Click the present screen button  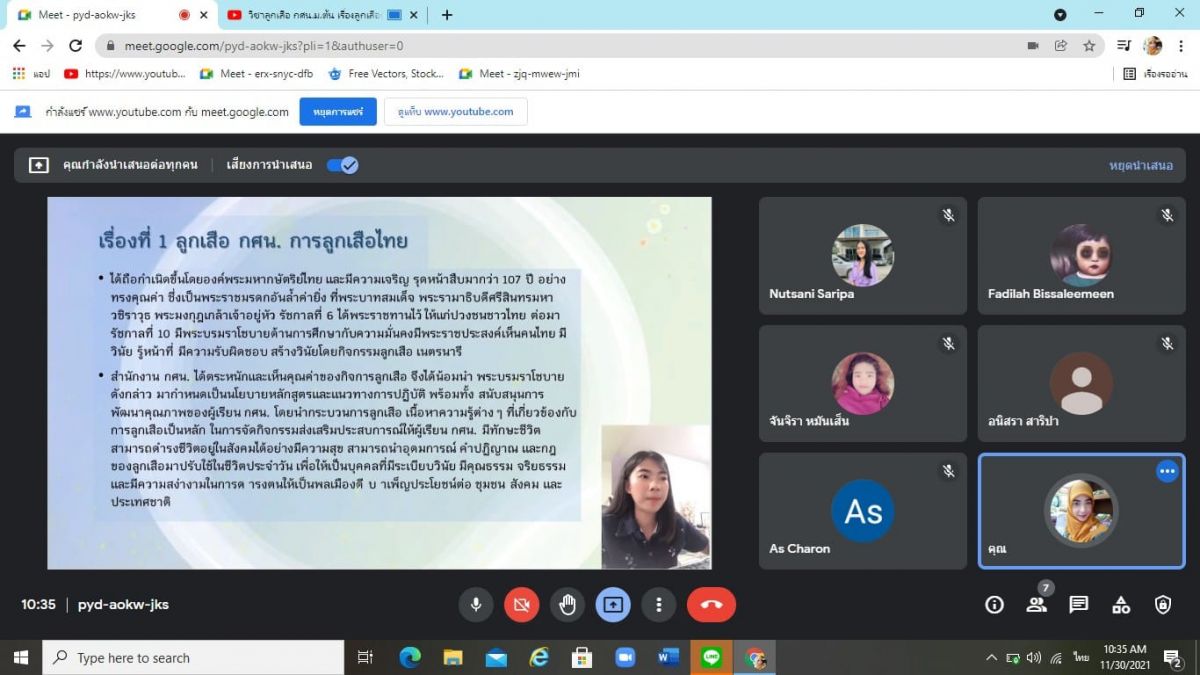pos(613,604)
